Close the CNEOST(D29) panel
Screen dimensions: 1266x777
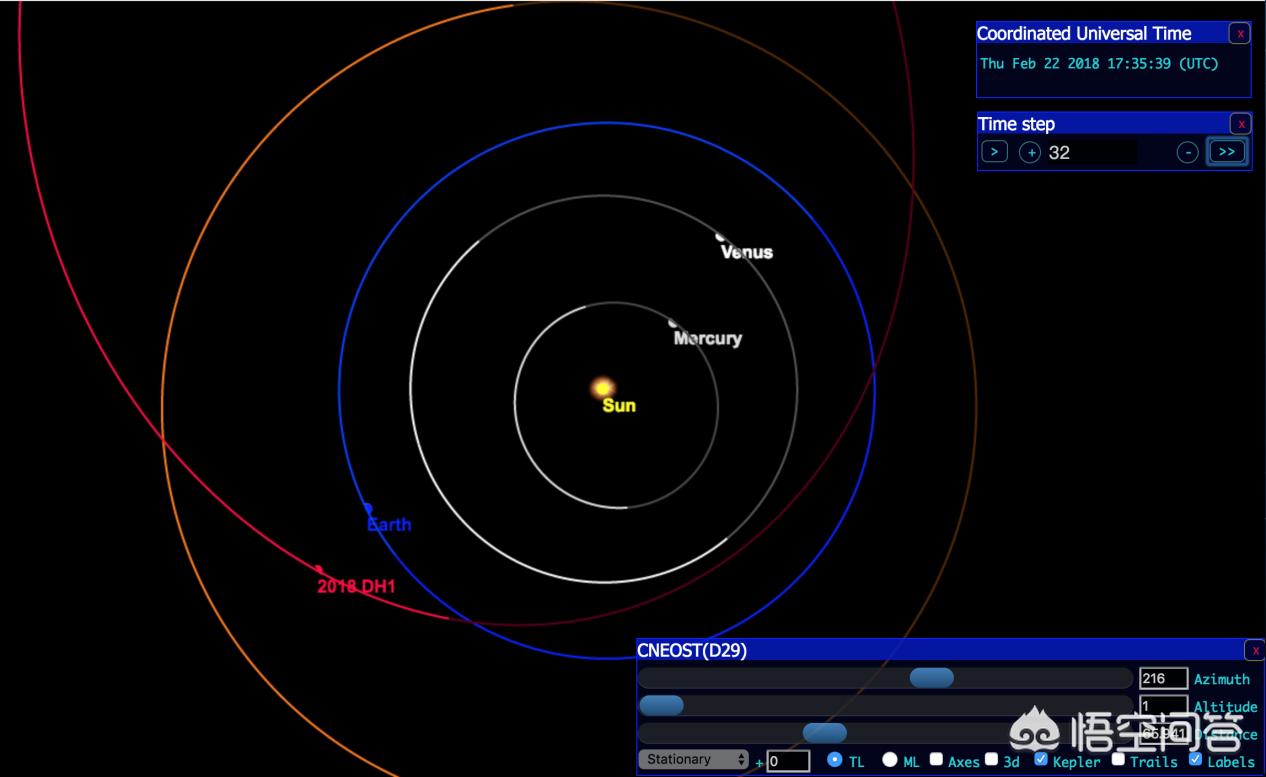1254,650
